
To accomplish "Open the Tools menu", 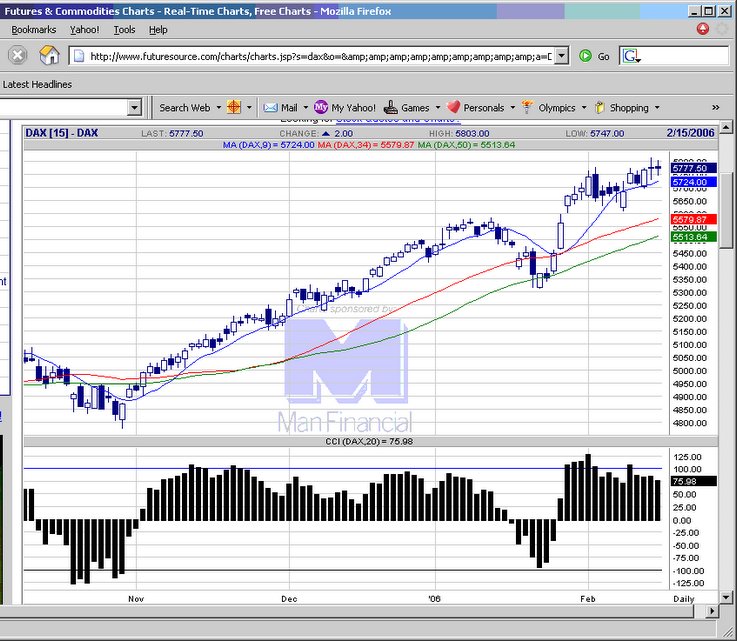I will point(125,30).
